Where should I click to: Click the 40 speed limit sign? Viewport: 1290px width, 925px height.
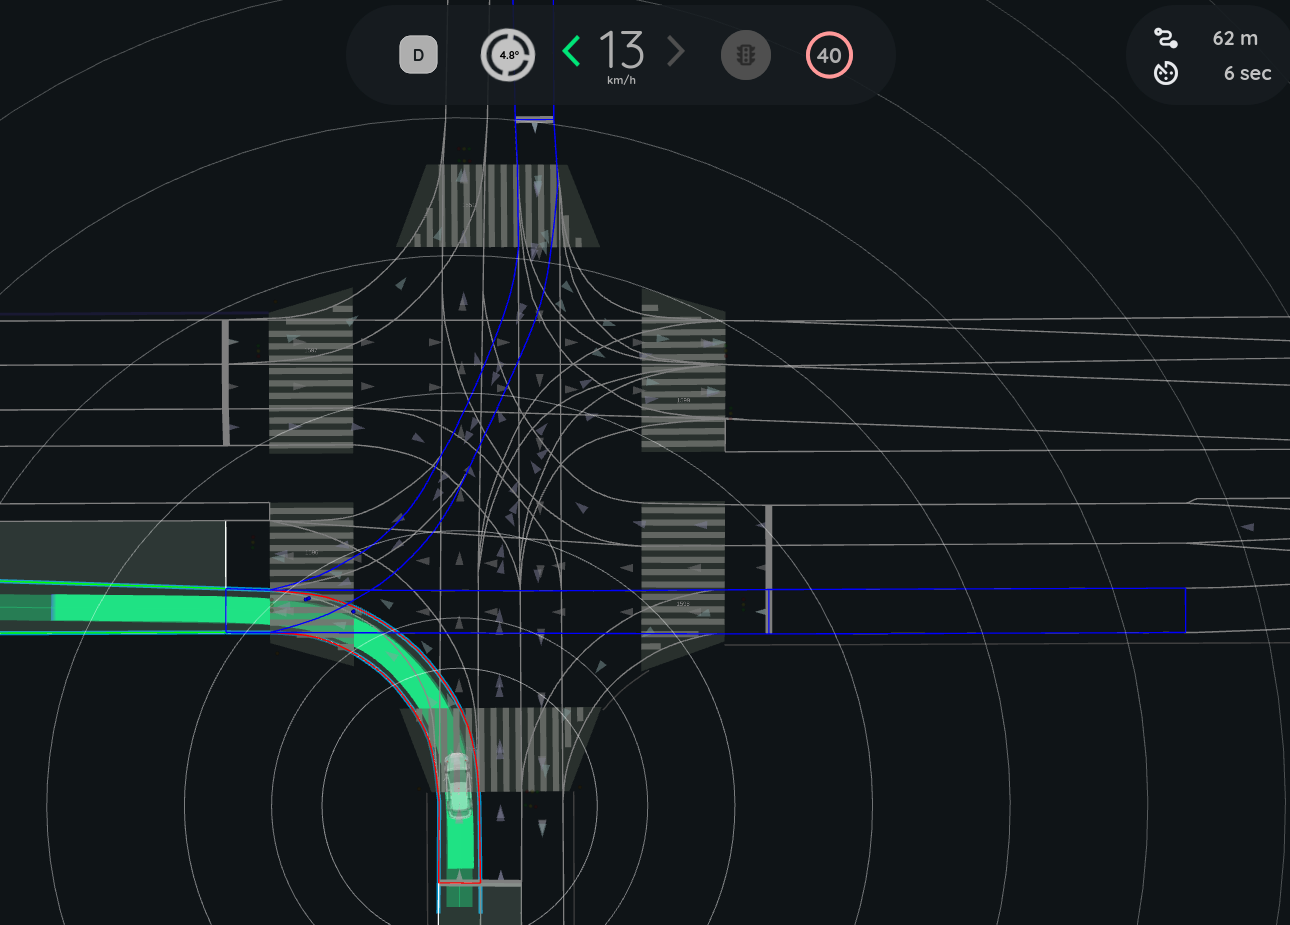click(x=829, y=56)
